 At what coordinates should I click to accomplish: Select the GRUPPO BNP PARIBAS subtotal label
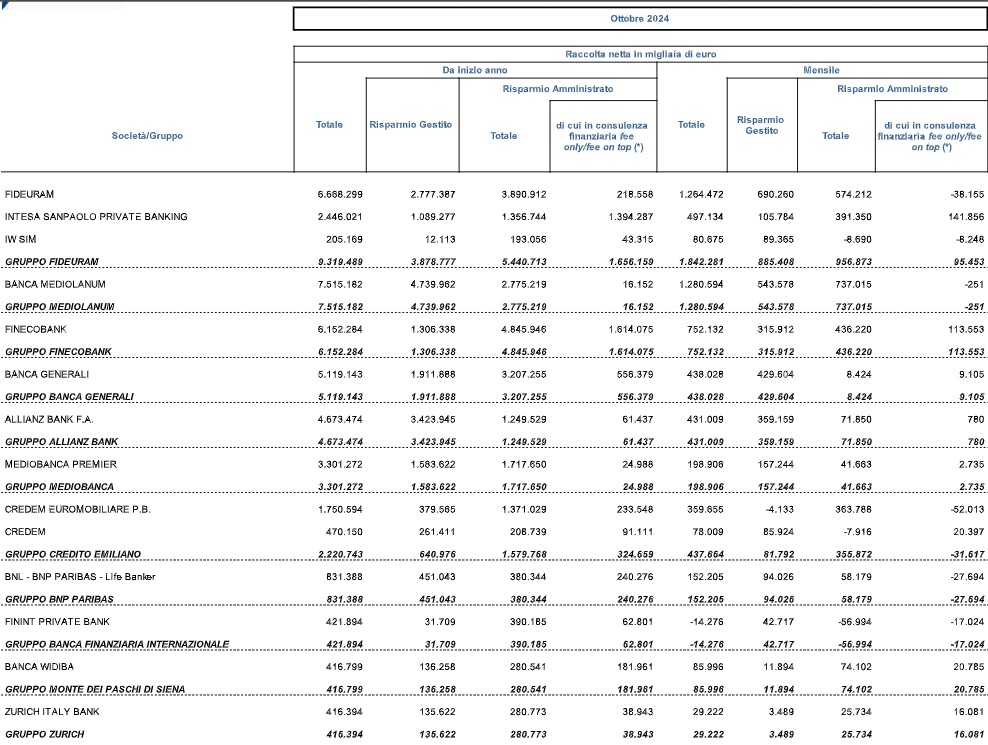click(x=59, y=599)
